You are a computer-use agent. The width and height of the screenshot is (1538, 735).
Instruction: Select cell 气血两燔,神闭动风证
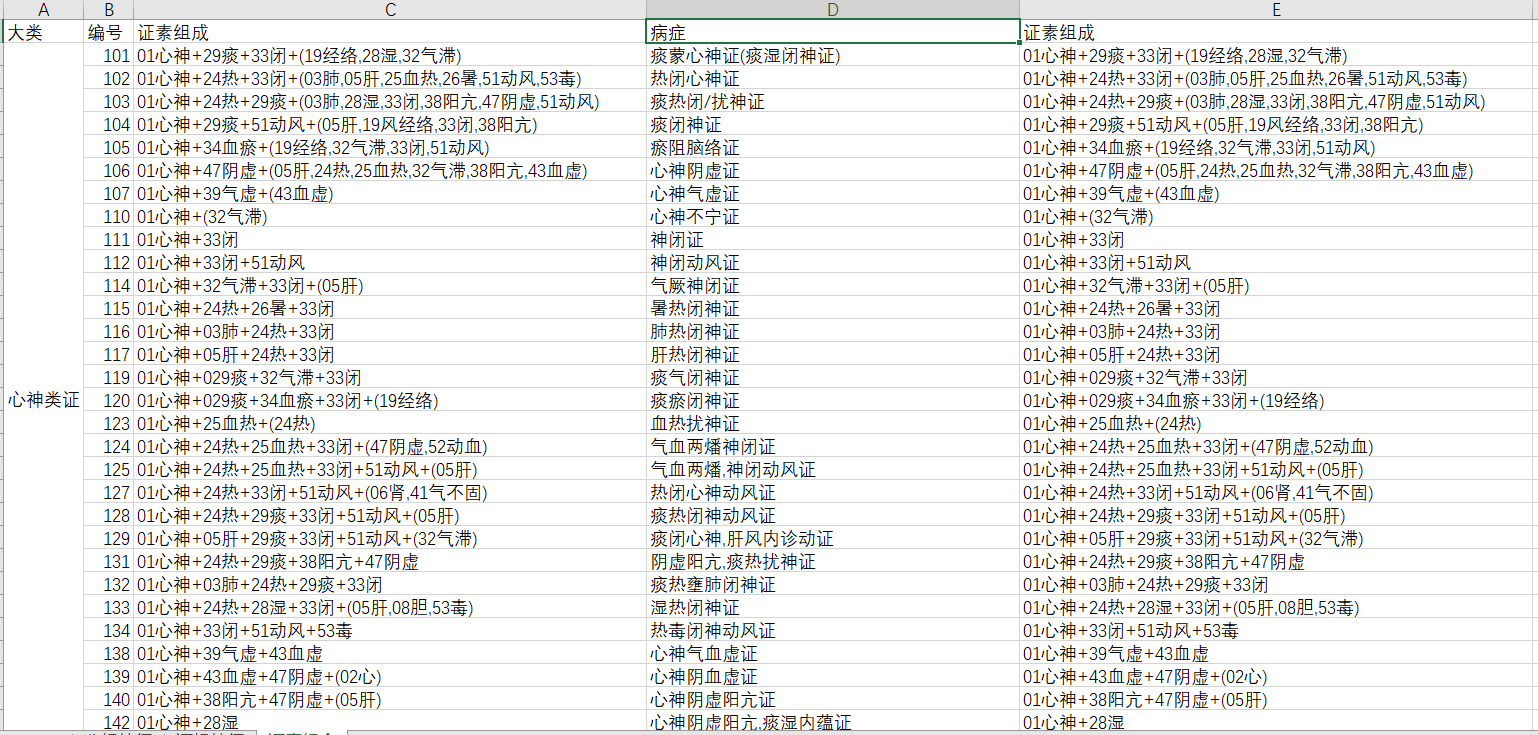(833, 470)
